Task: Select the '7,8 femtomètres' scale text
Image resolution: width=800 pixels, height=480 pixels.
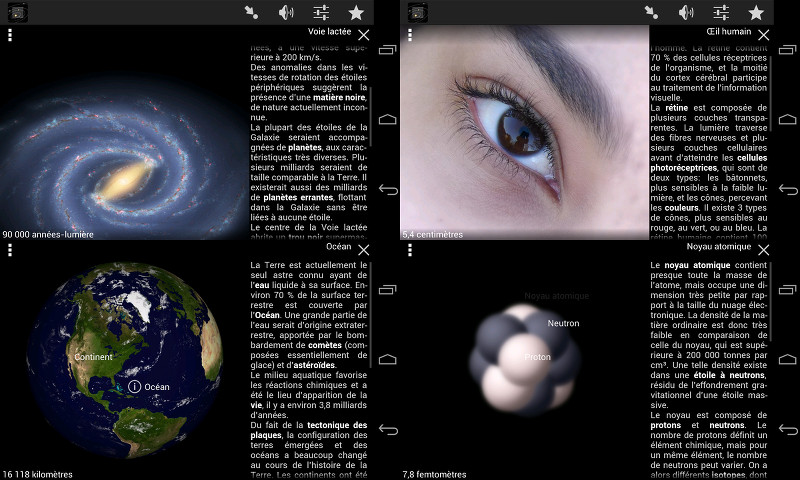Action: 434,474
